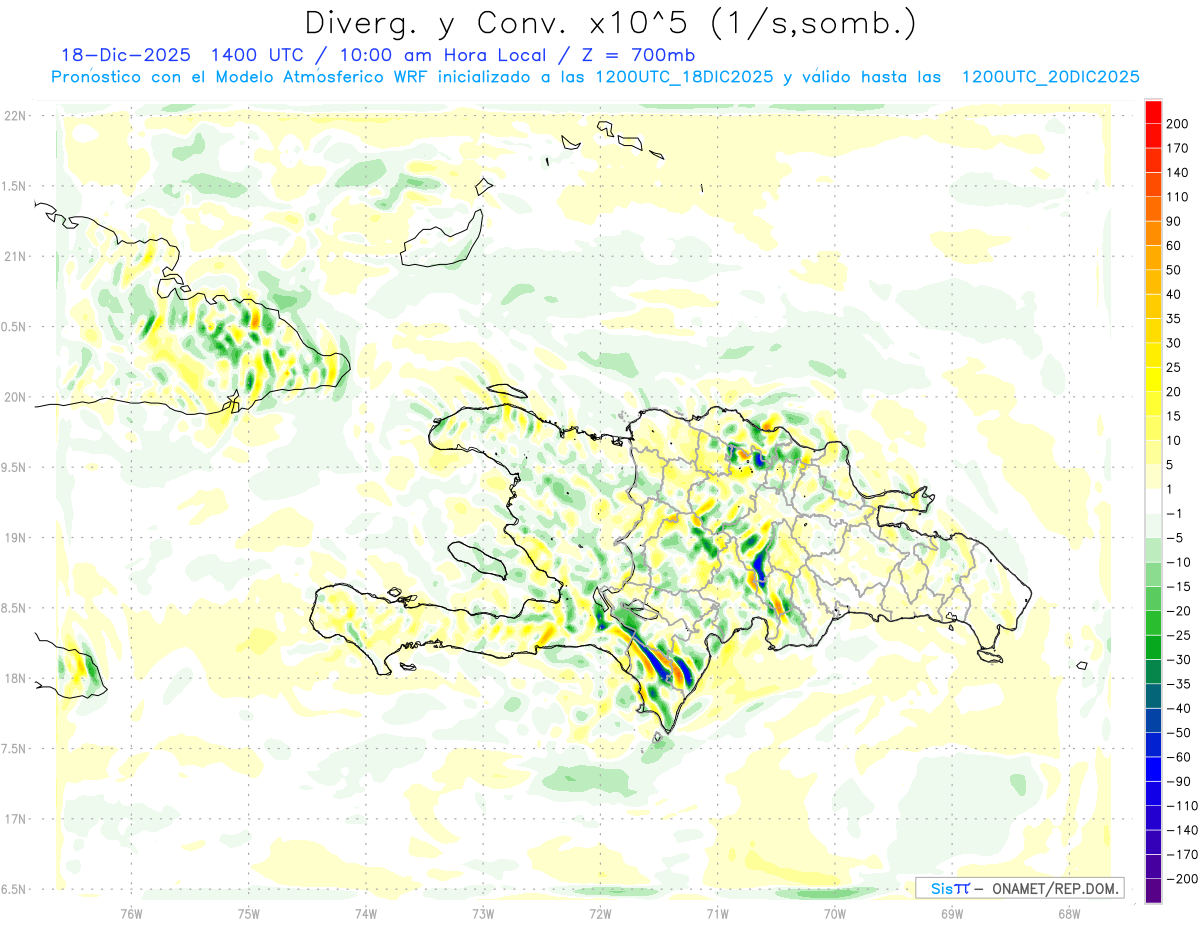Click the '68W' longitude label
This screenshot has width=1200, height=927.
pyautogui.click(x=1069, y=912)
